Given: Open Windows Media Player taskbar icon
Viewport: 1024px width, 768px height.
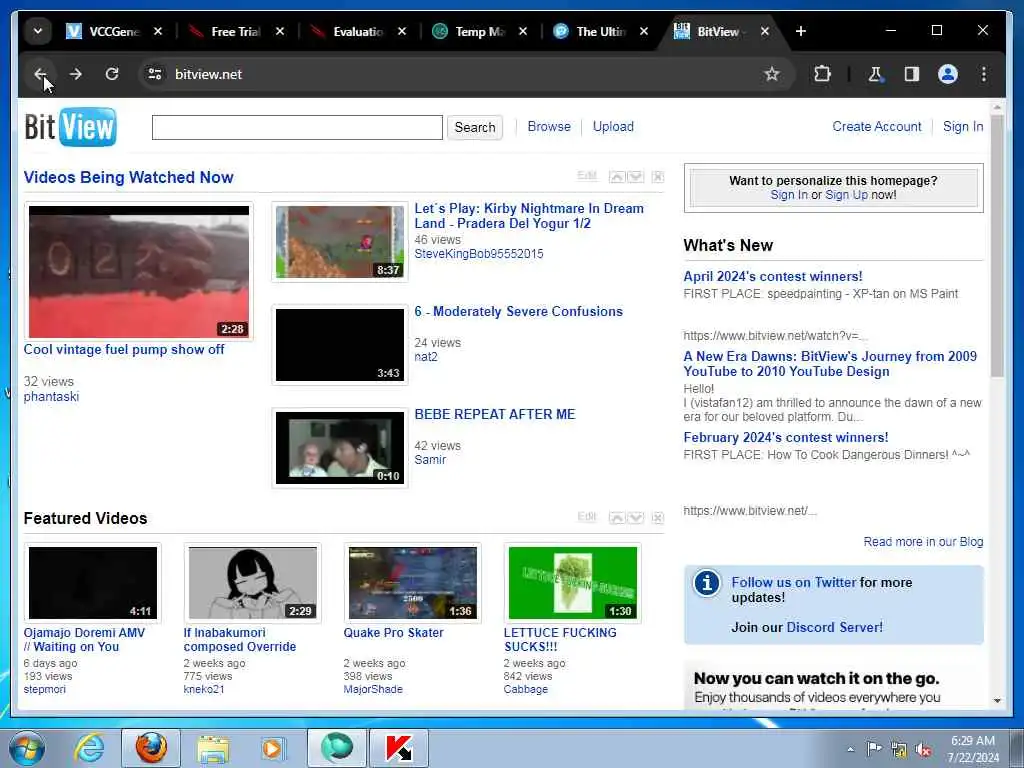Looking at the screenshot, I should [x=272, y=748].
